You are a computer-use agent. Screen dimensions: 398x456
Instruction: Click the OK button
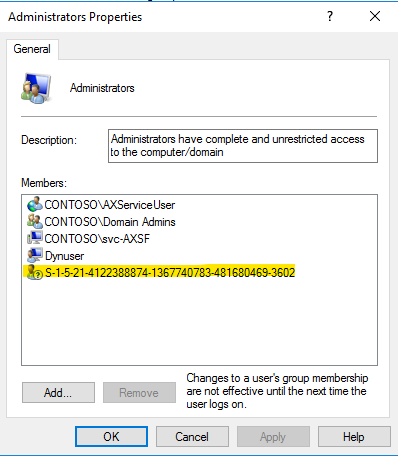[x=111, y=437]
